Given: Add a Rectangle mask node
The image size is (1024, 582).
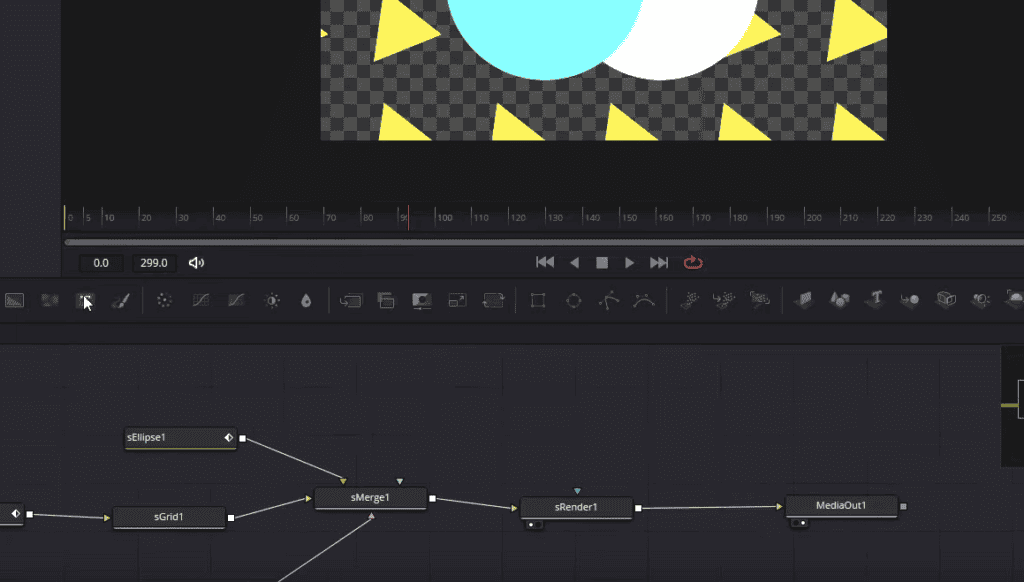Looking at the screenshot, I should click(537, 300).
